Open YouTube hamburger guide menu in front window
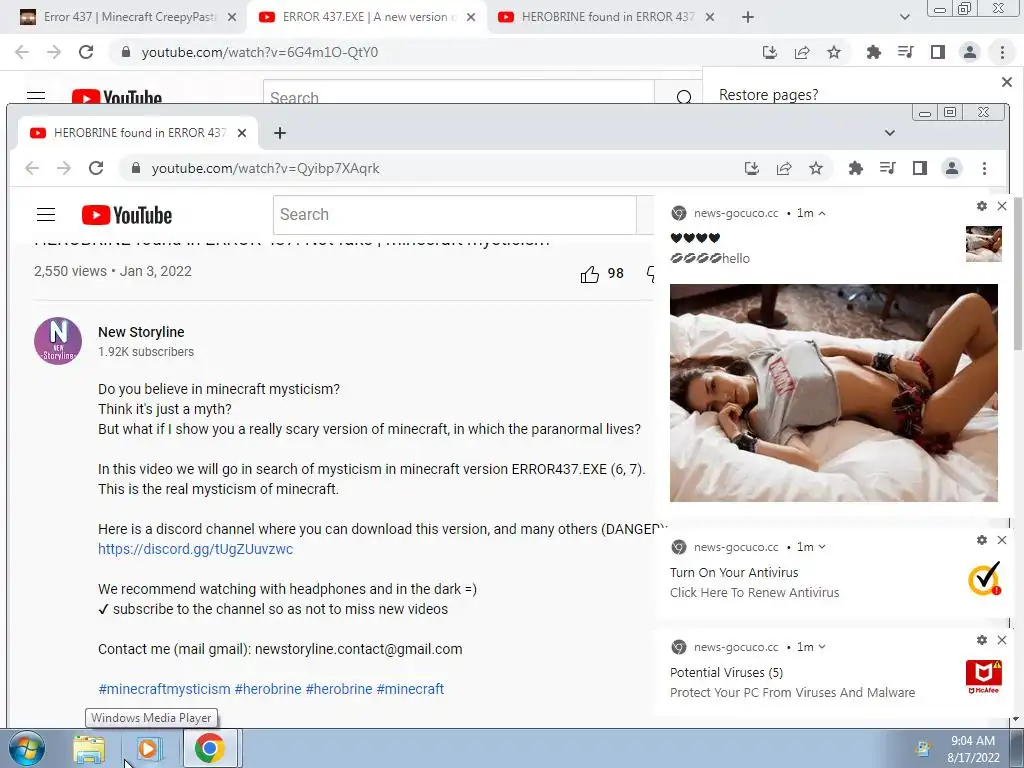1024x768 pixels. click(46, 215)
